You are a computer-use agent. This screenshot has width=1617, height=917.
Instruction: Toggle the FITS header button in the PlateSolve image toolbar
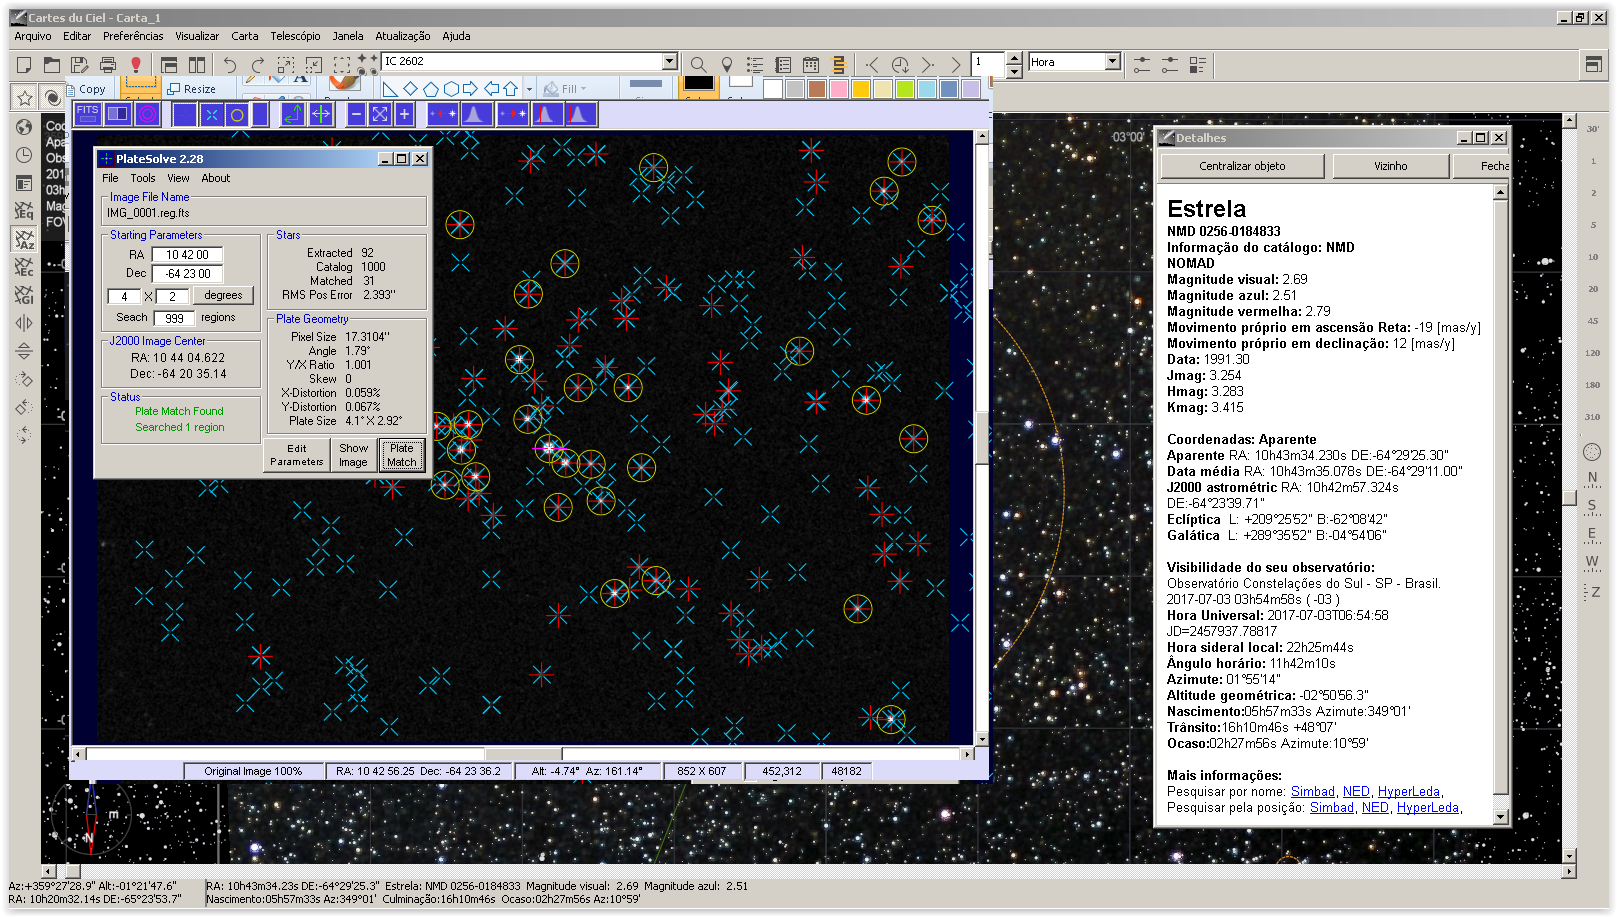click(x=88, y=114)
